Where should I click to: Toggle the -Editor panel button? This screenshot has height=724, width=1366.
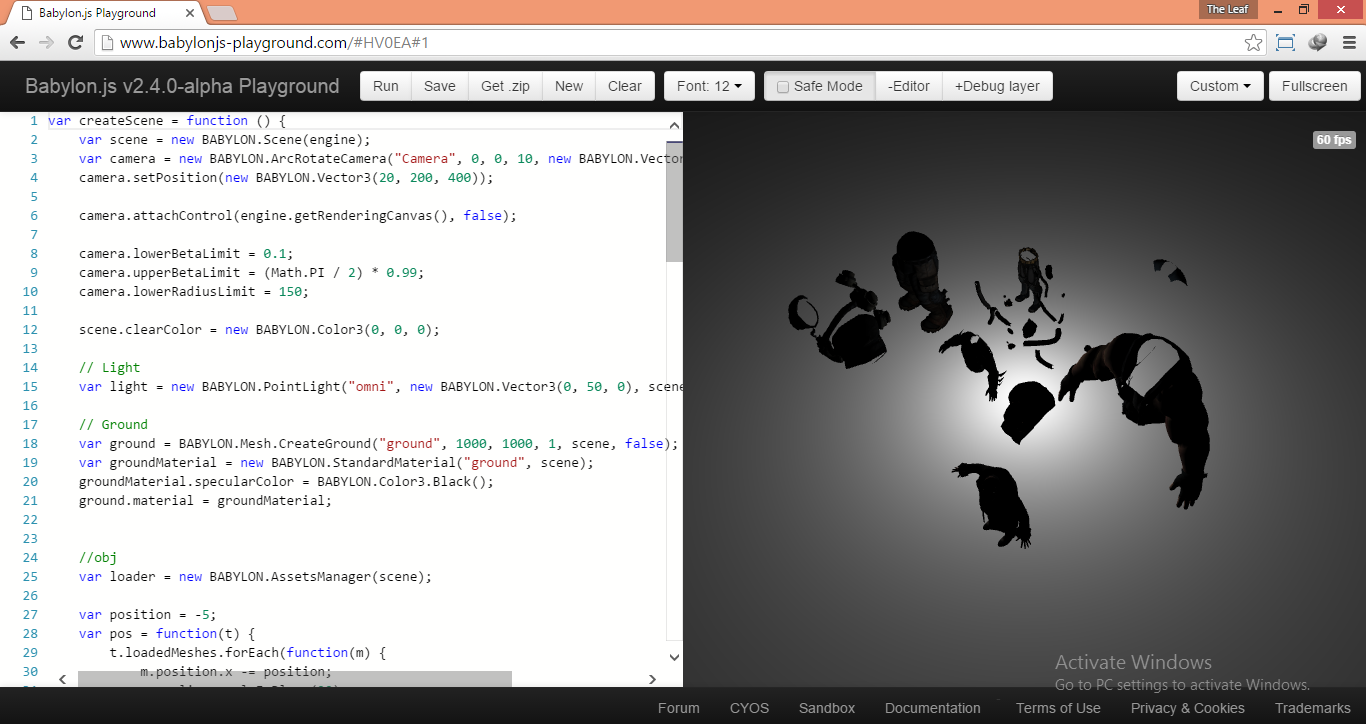[x=908, y=86]
